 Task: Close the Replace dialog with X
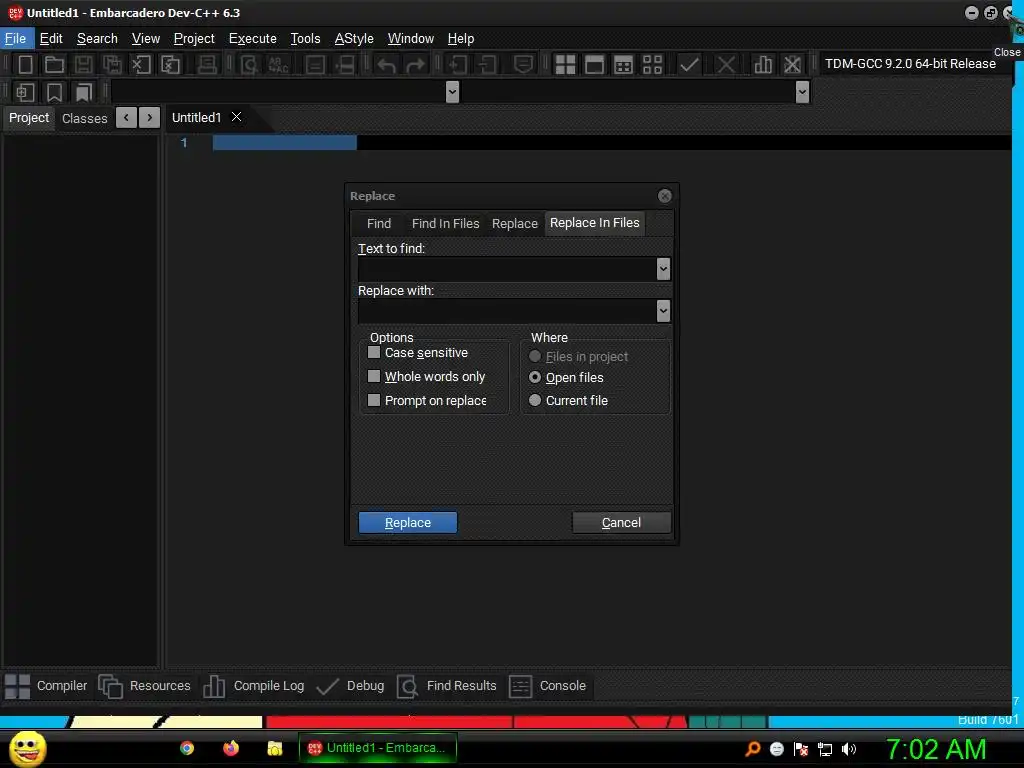point(665,196)
